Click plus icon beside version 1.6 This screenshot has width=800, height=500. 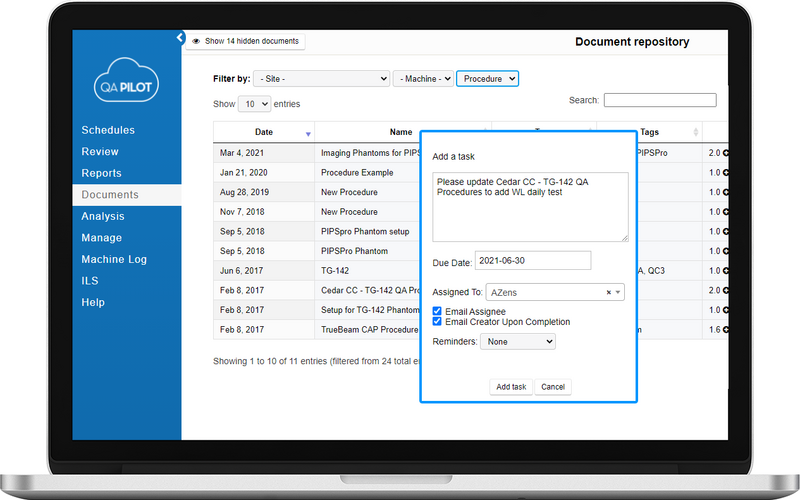727,328
